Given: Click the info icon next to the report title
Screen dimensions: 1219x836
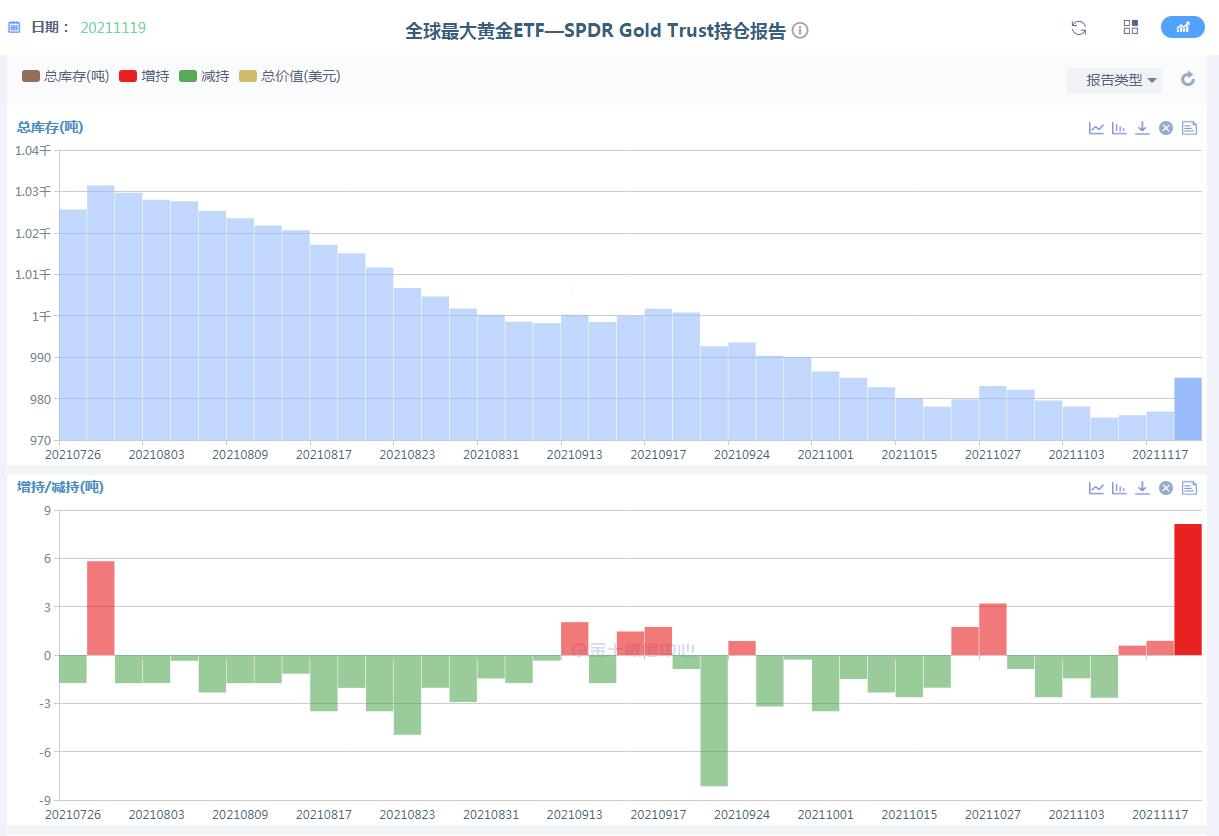Looking at the screenshot, I should 800,30.
